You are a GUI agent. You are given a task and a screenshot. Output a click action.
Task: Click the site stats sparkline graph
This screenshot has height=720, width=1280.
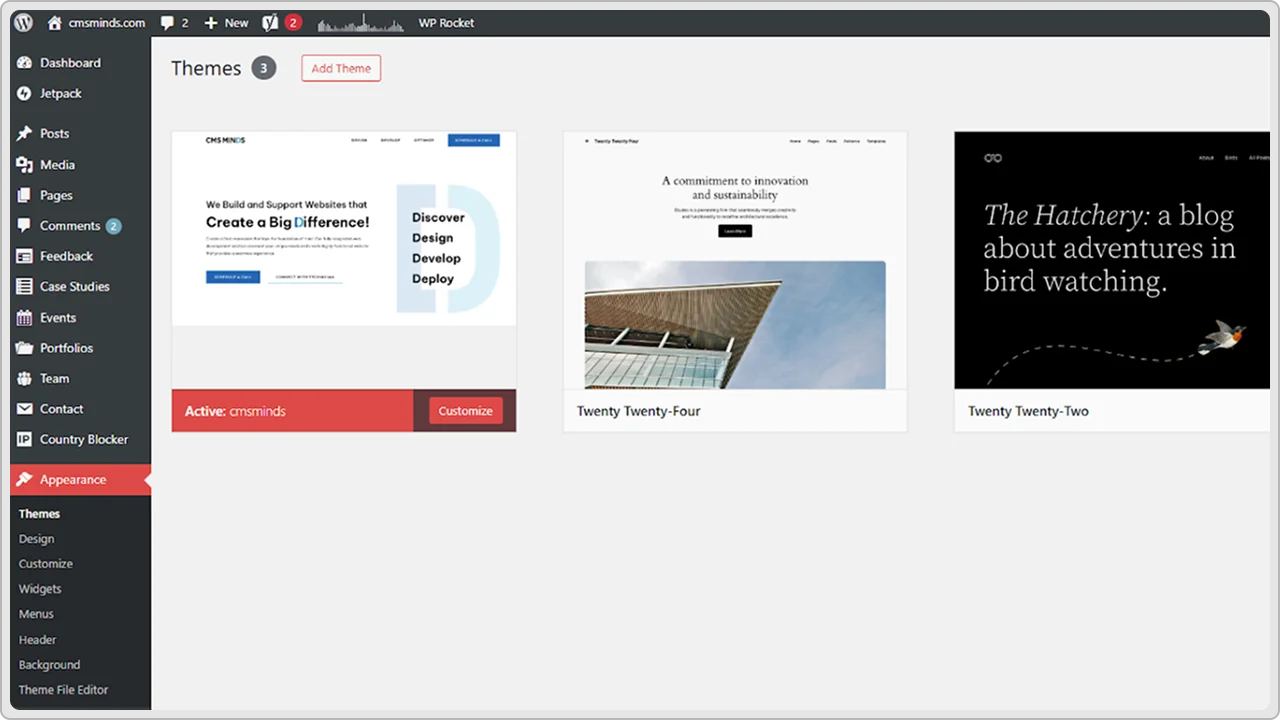pos(361,22)
